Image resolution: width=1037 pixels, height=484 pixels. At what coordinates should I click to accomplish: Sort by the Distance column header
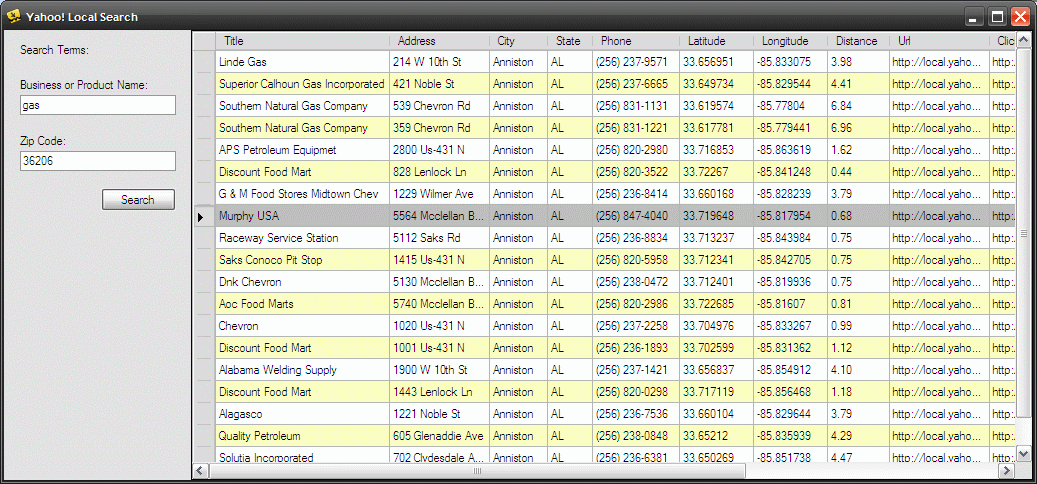point(858,41)
